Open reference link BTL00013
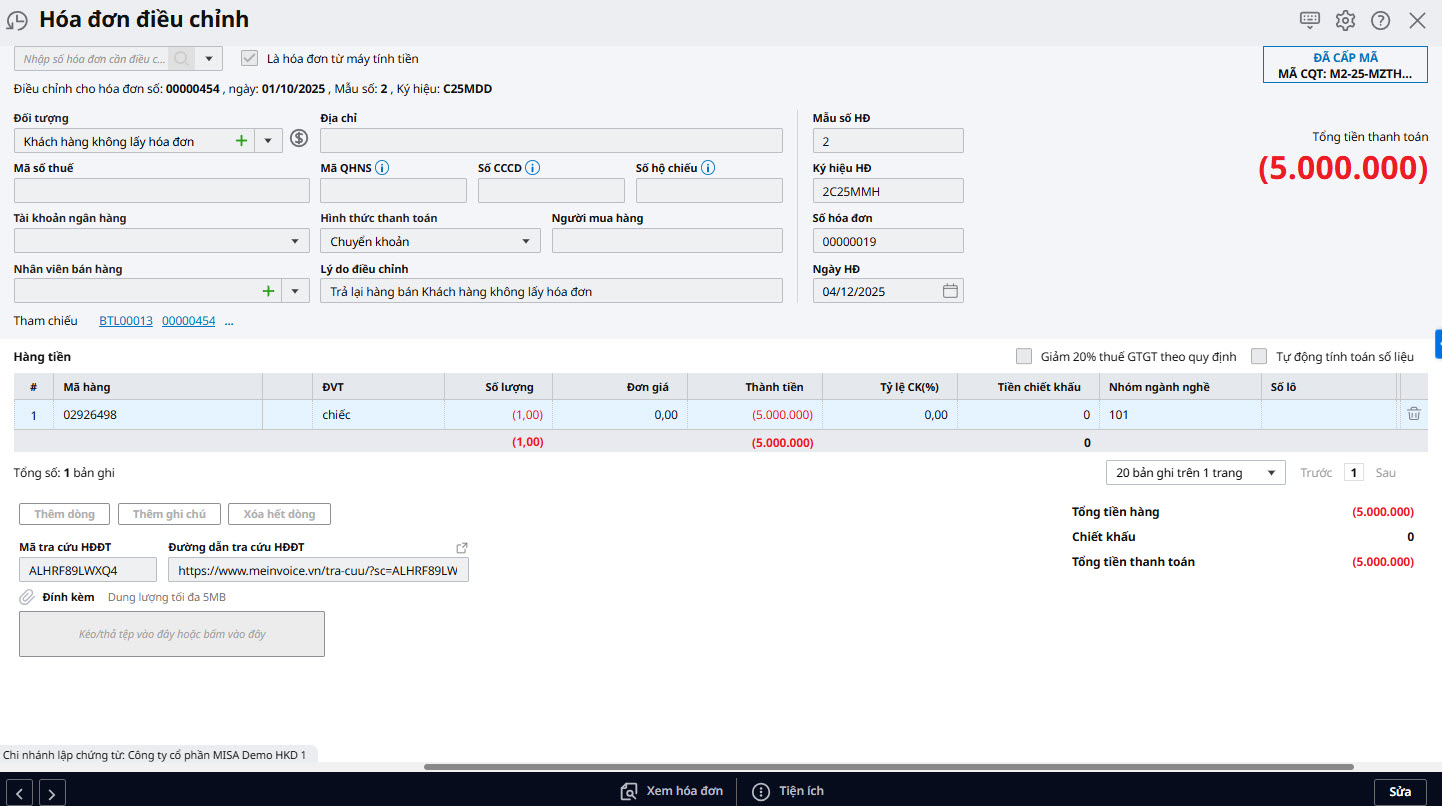 [x=126, y=321]
